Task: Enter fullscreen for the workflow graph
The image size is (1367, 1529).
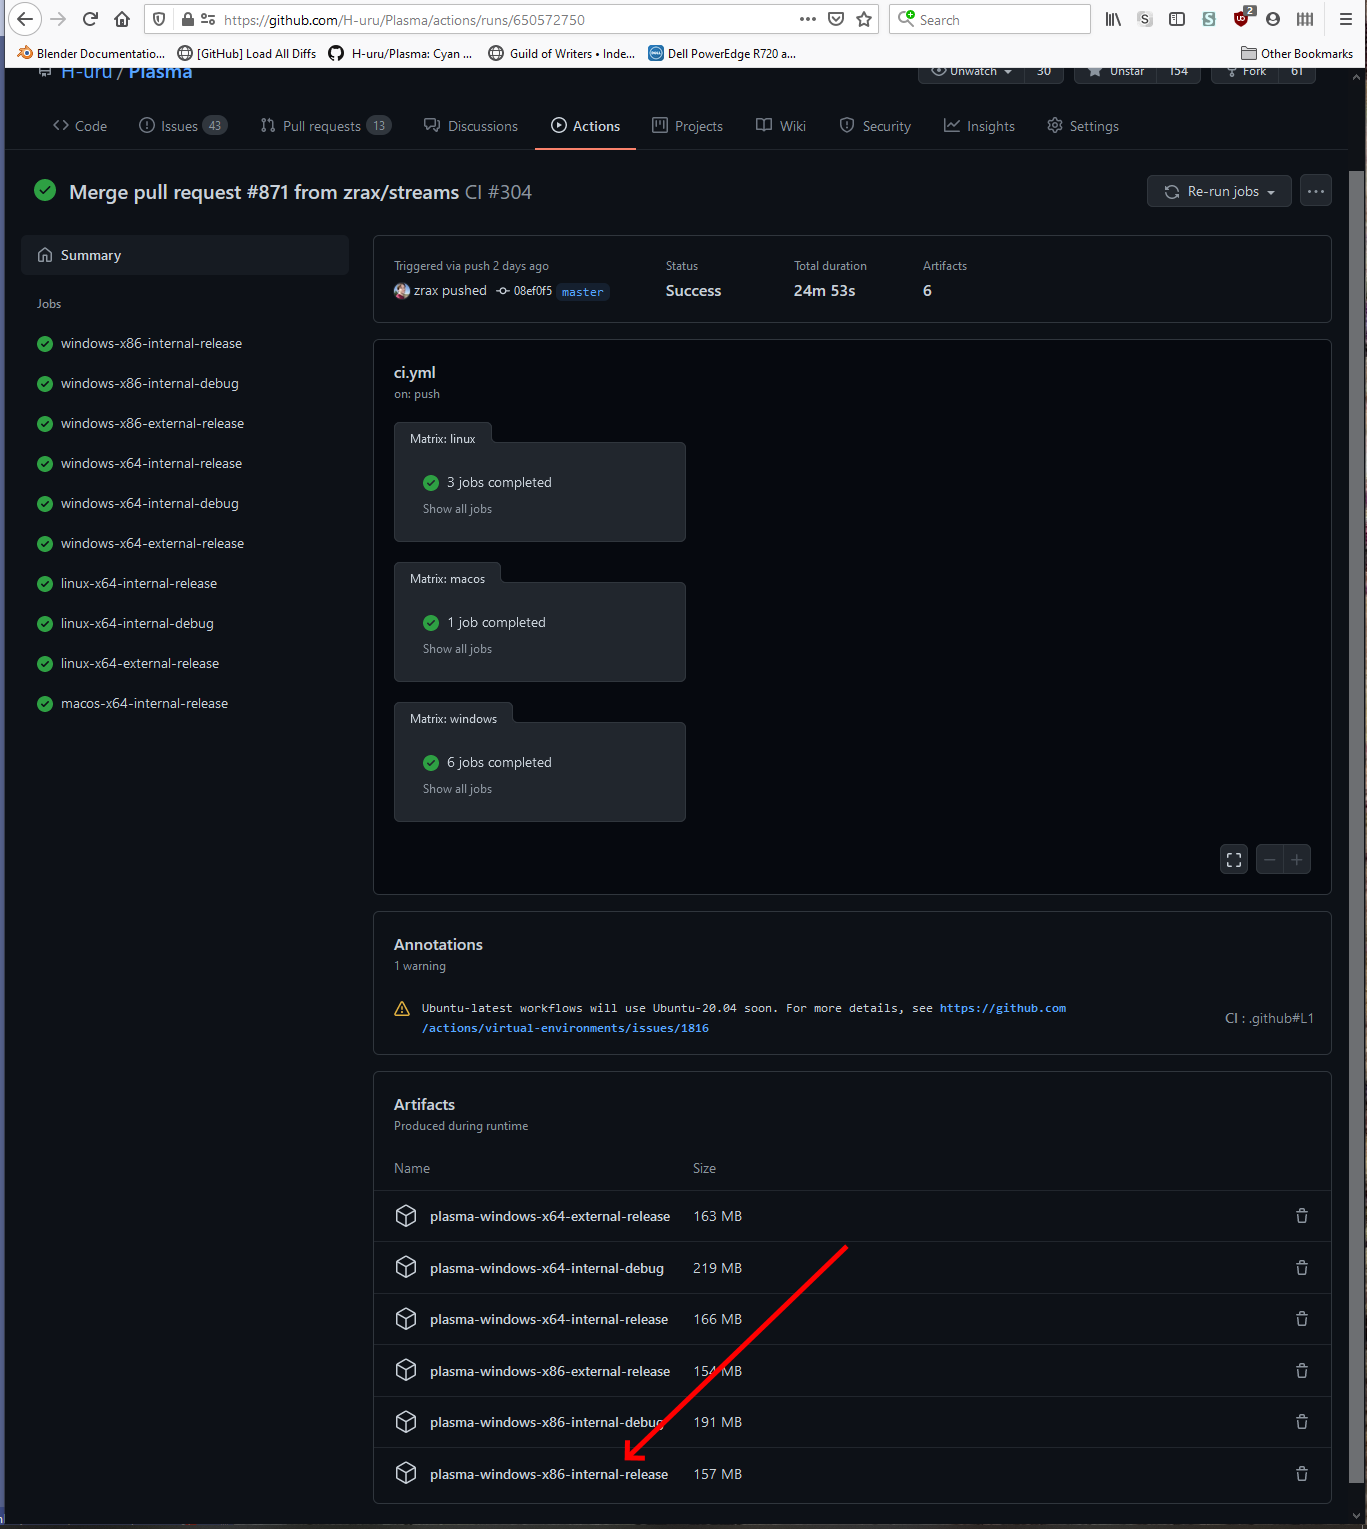Action: click(1234, 859)
